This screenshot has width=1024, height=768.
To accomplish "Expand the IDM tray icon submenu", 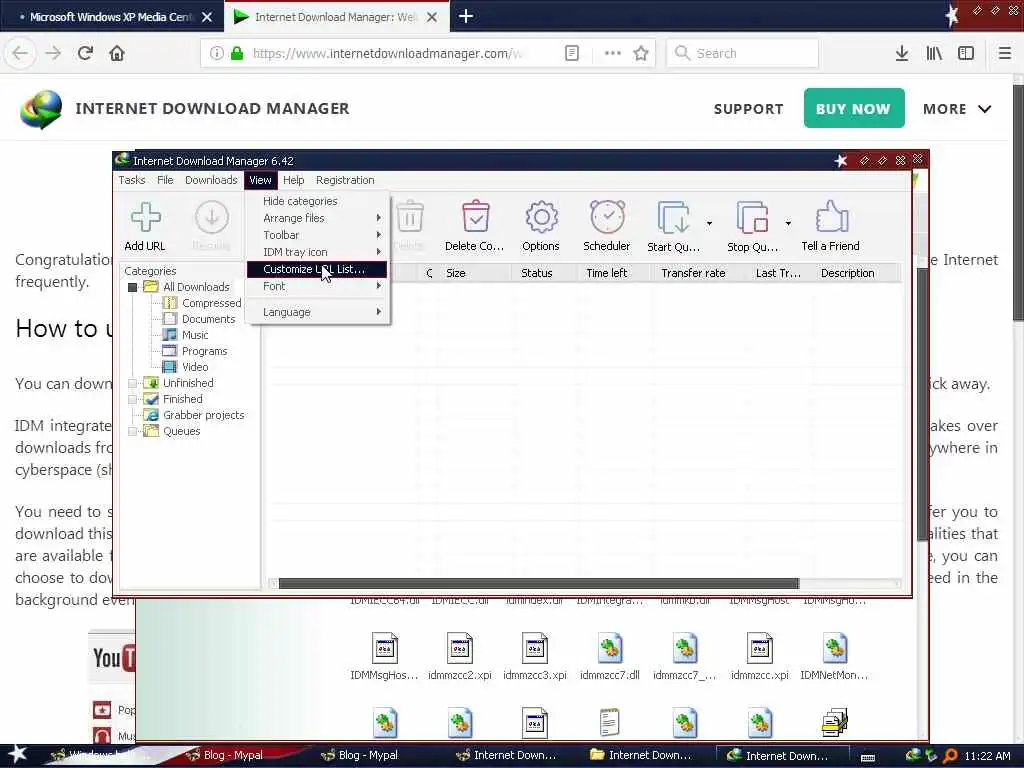I will click(x=317, y=252).
